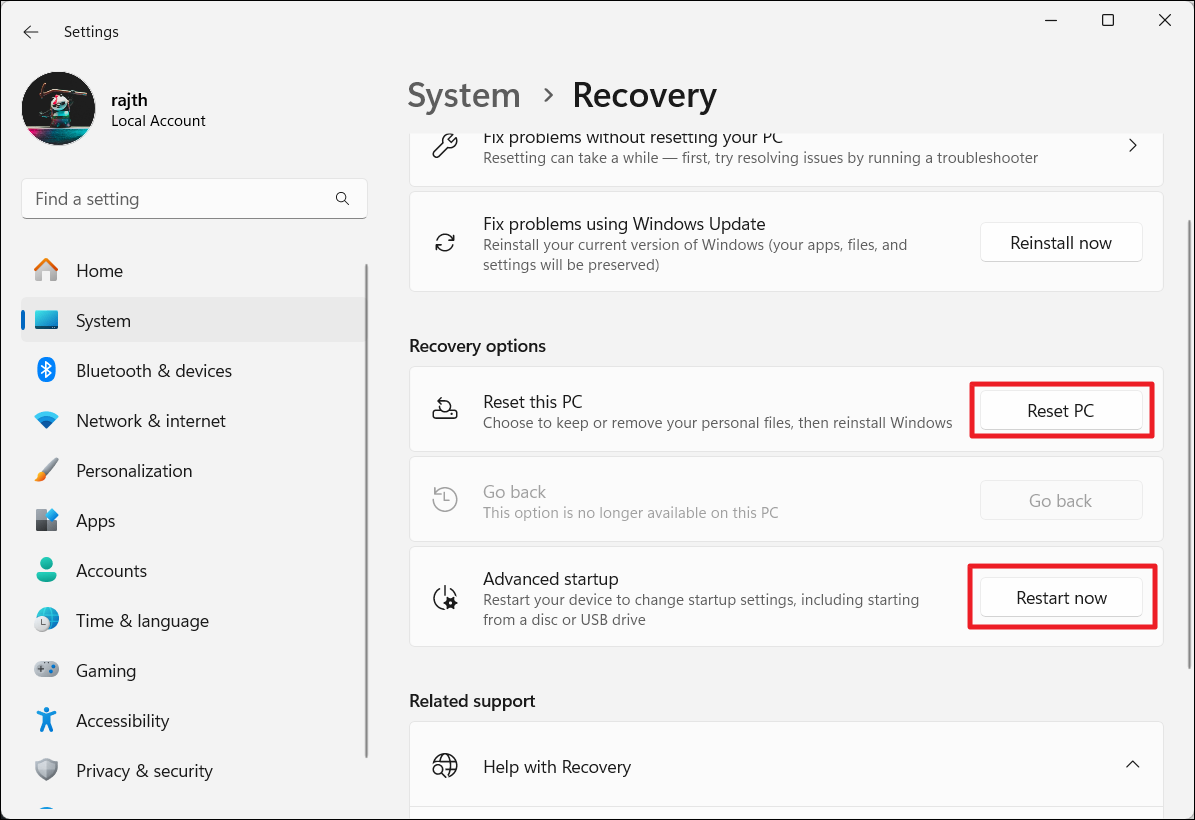Viewport: 1195px width, 820px height.
Task: Click the Accessibility figure icon
Action: click(46, 720)
